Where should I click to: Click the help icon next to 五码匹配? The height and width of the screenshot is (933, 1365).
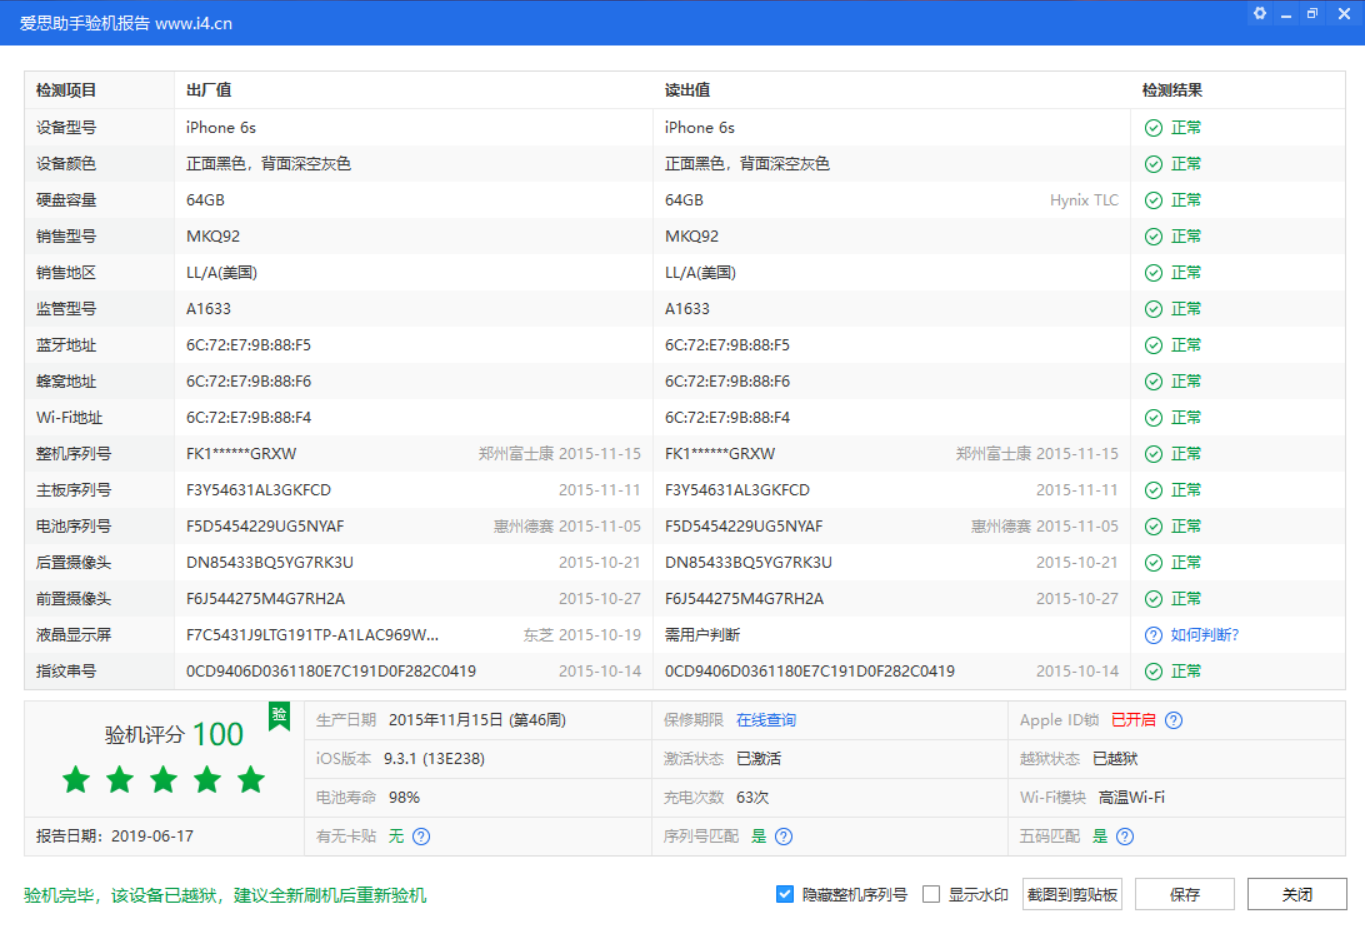click(1125, 836)
